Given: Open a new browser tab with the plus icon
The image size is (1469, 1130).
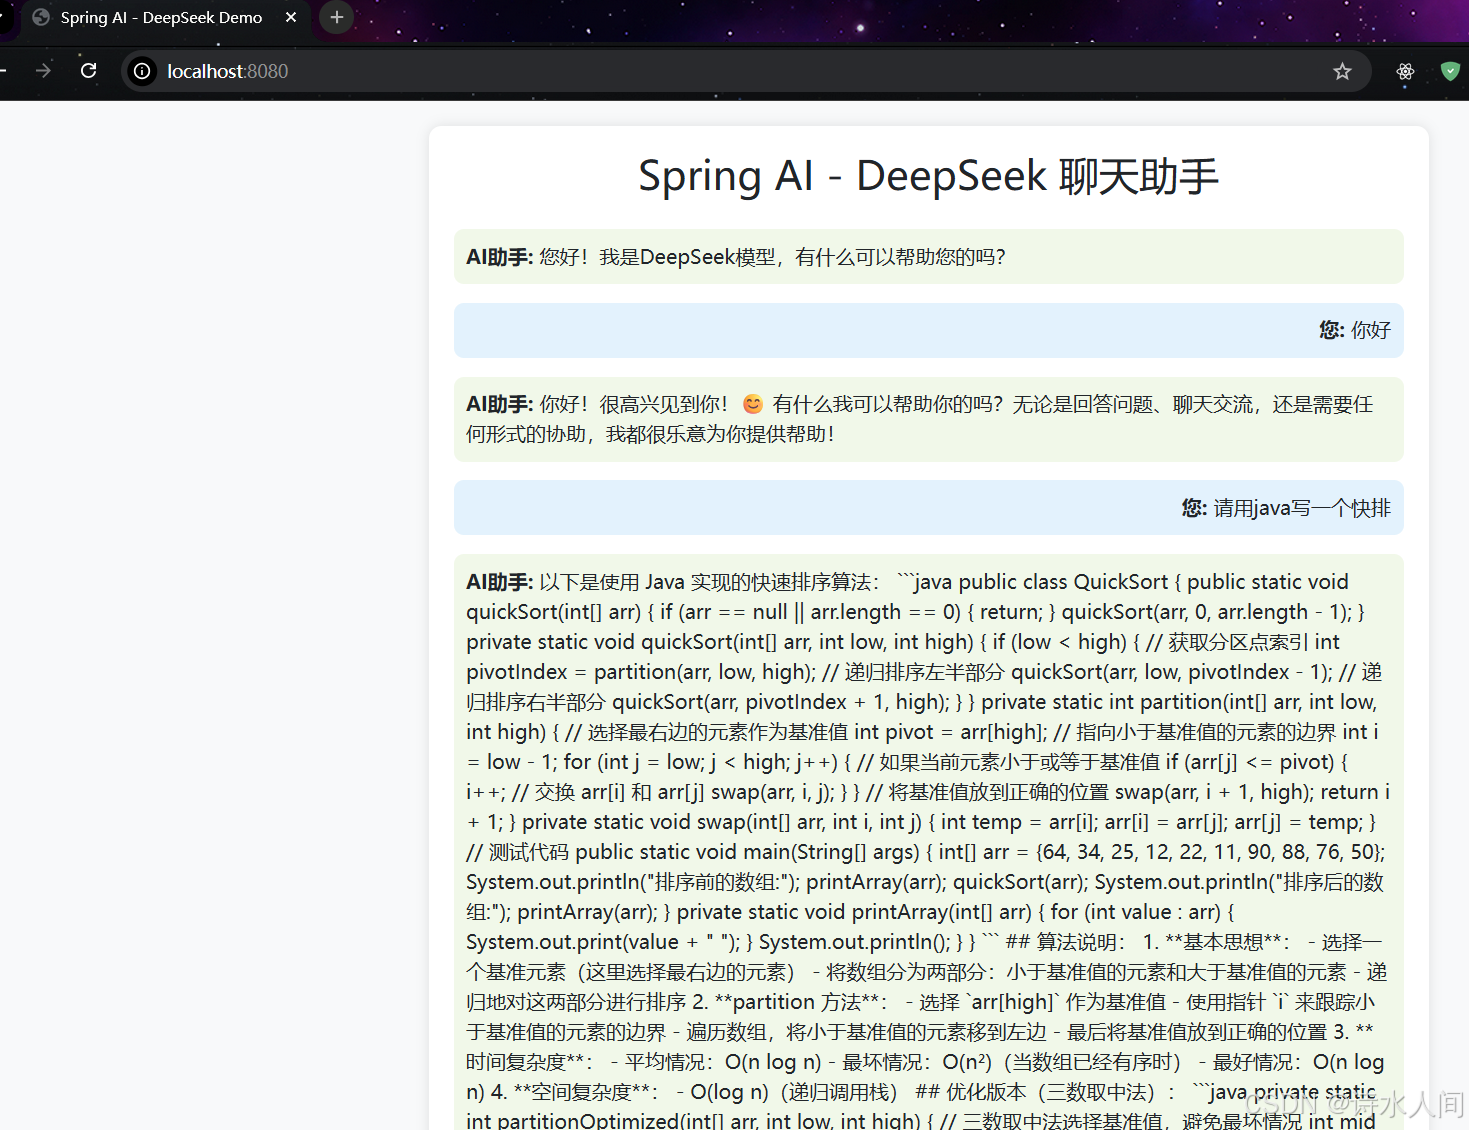Looking at the screenshot, I should pos(337,17).
